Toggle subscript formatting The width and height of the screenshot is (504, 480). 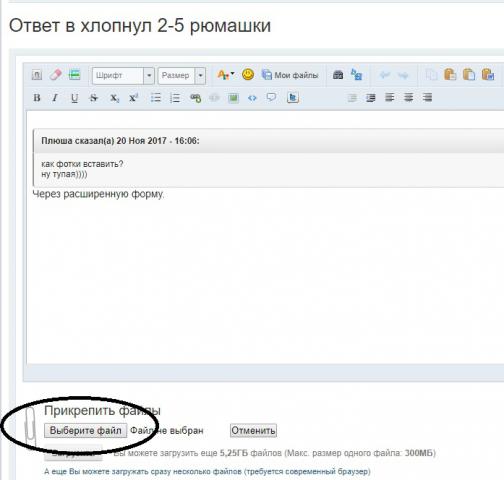(x=114, y=98)
